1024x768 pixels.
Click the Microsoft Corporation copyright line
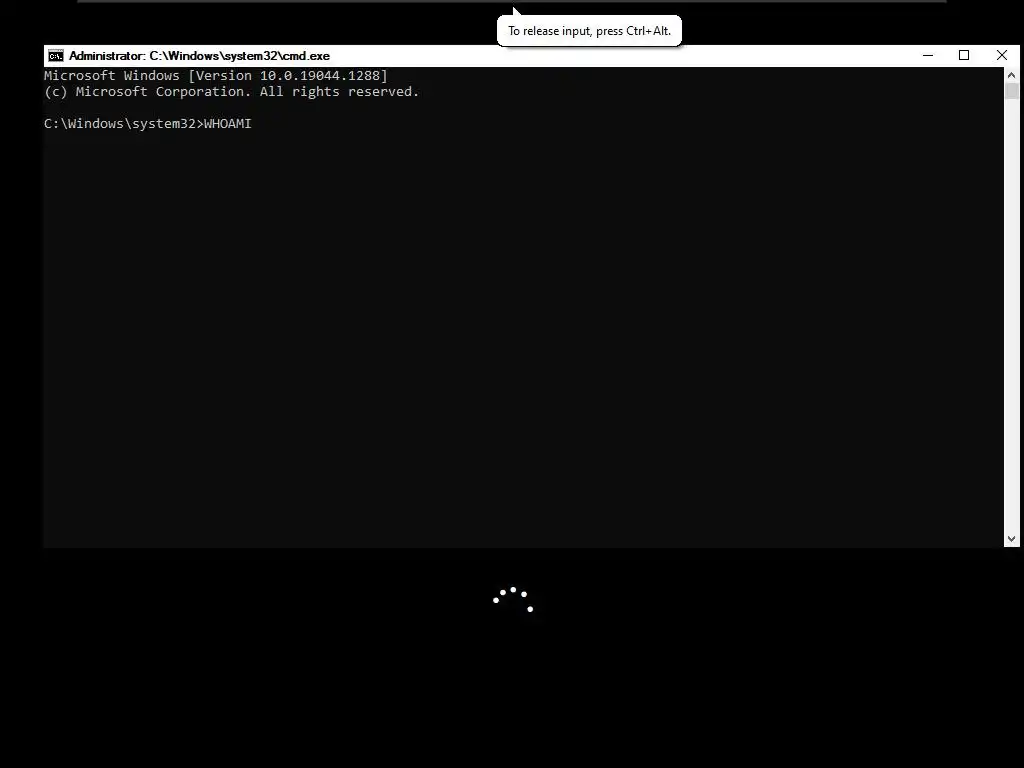point(231,91)
